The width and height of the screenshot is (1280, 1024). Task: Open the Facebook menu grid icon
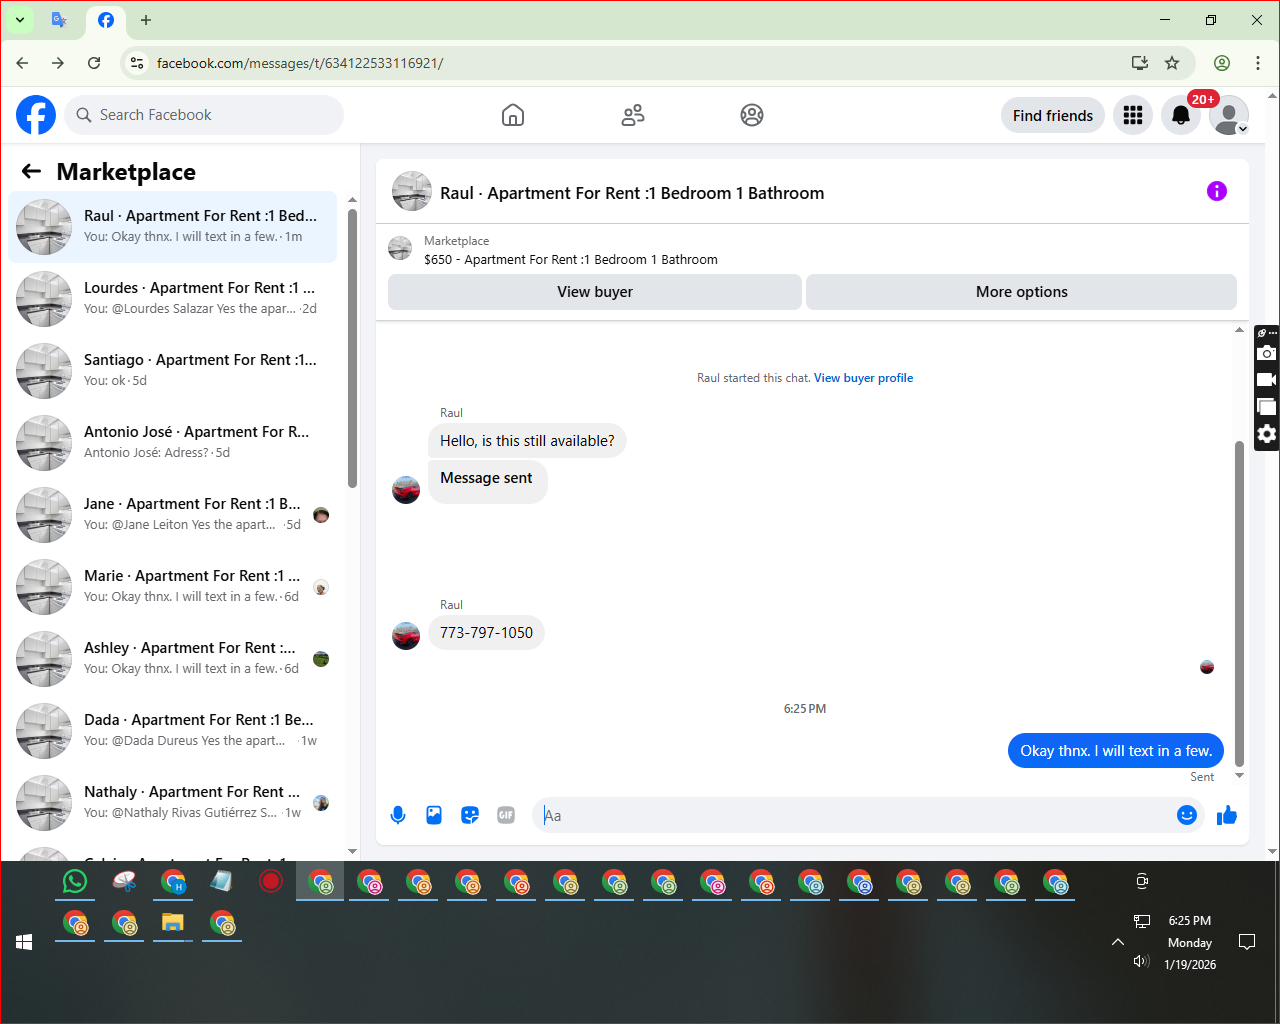coord(1133,115)
